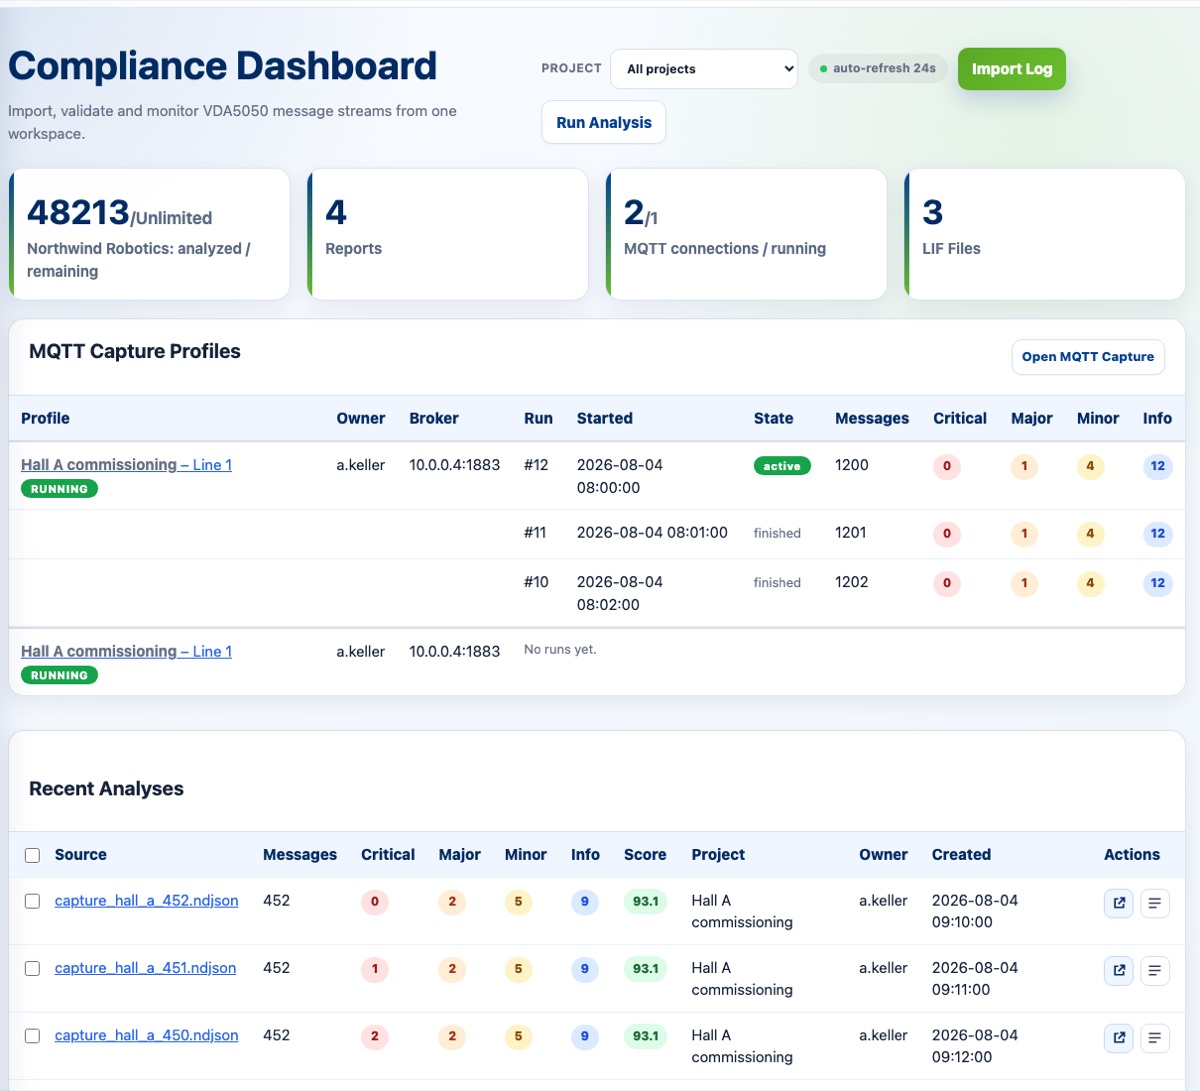Check the box for capture_hall_a_451.ndjson
The width and height of the screenshot is (1200, 1091).
[x=32, y=968]
